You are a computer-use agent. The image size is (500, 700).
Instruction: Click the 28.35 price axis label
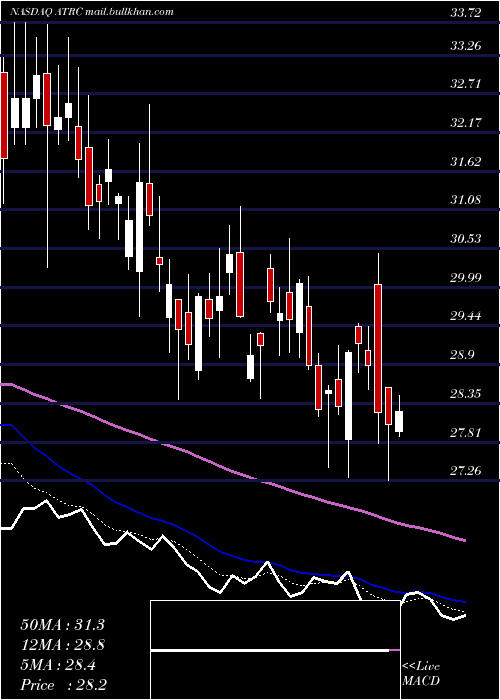click(466, 393)
